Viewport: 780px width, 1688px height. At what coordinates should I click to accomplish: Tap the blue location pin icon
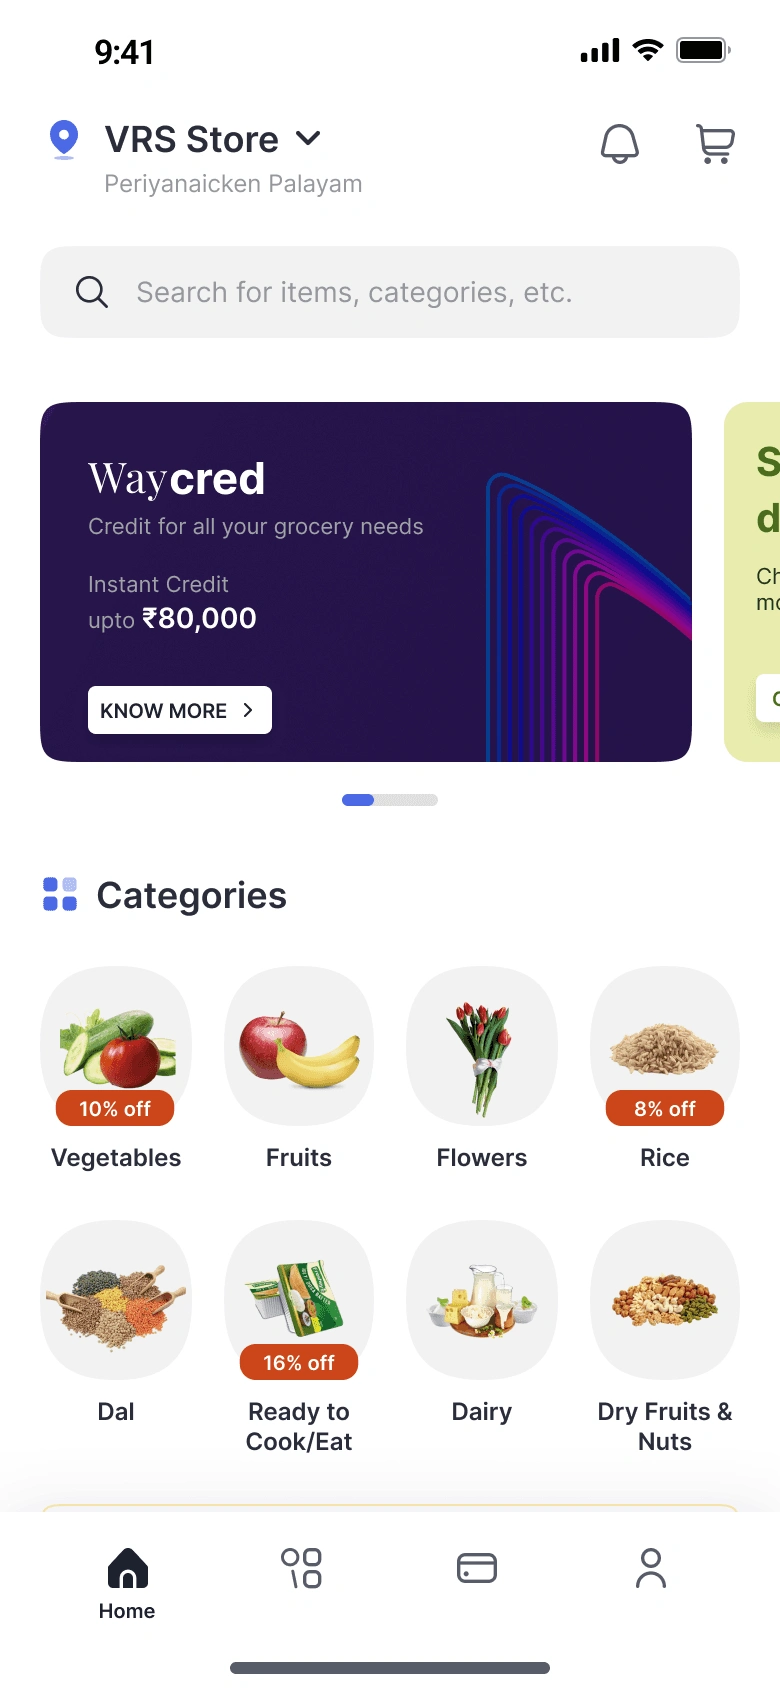pos(64,139)
